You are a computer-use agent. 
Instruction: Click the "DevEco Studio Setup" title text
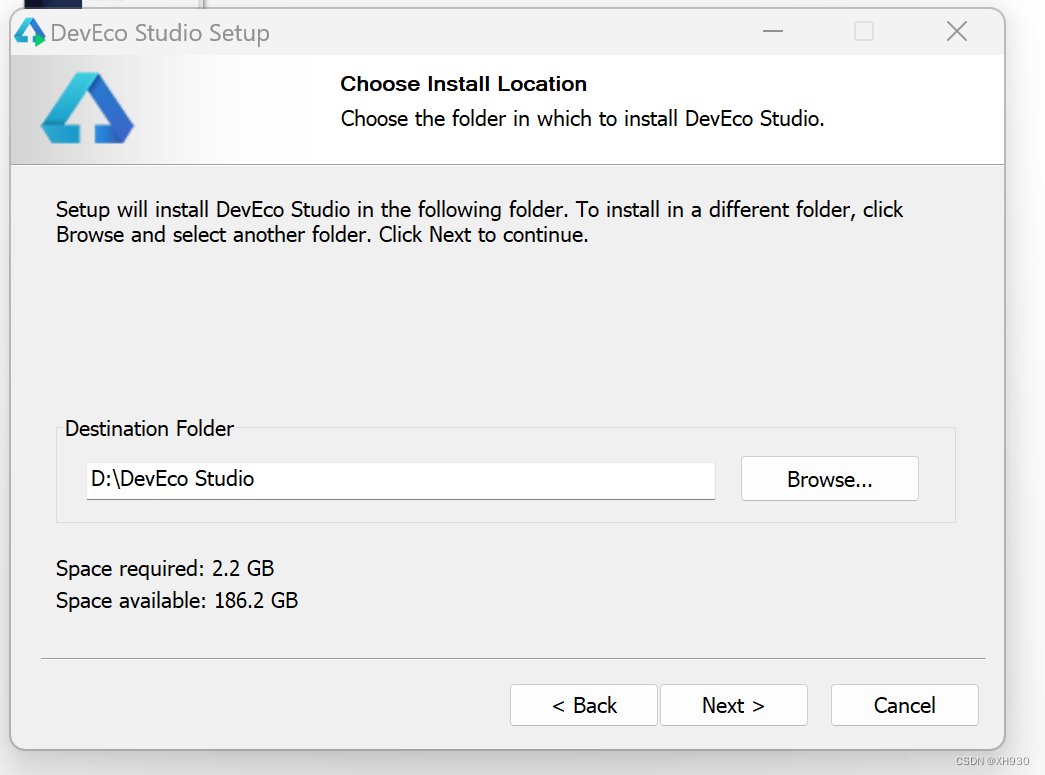pos(160,33)
